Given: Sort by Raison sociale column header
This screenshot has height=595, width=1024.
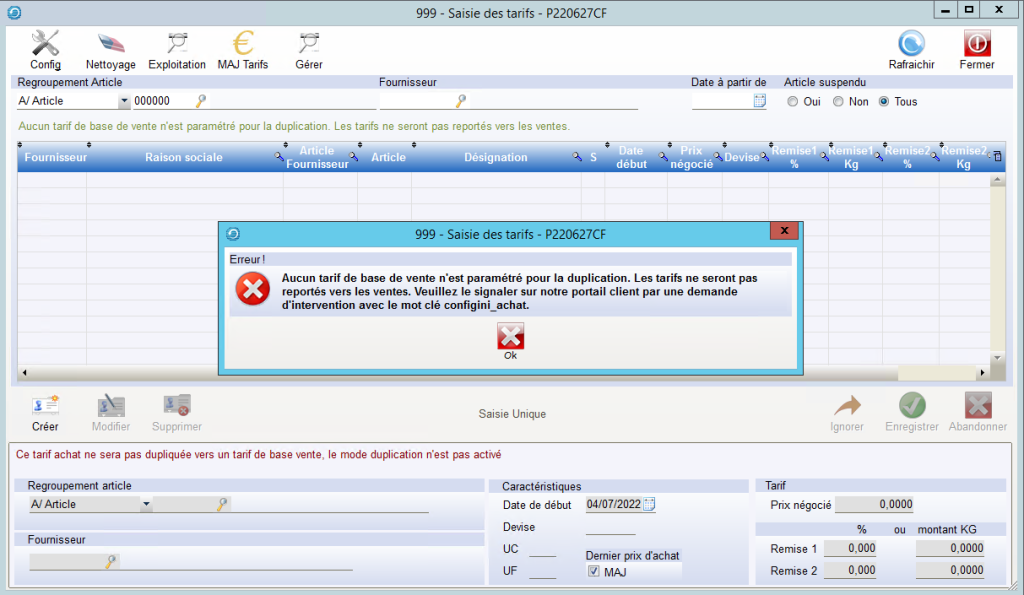Looking at the screenshot, I should 184,157.
